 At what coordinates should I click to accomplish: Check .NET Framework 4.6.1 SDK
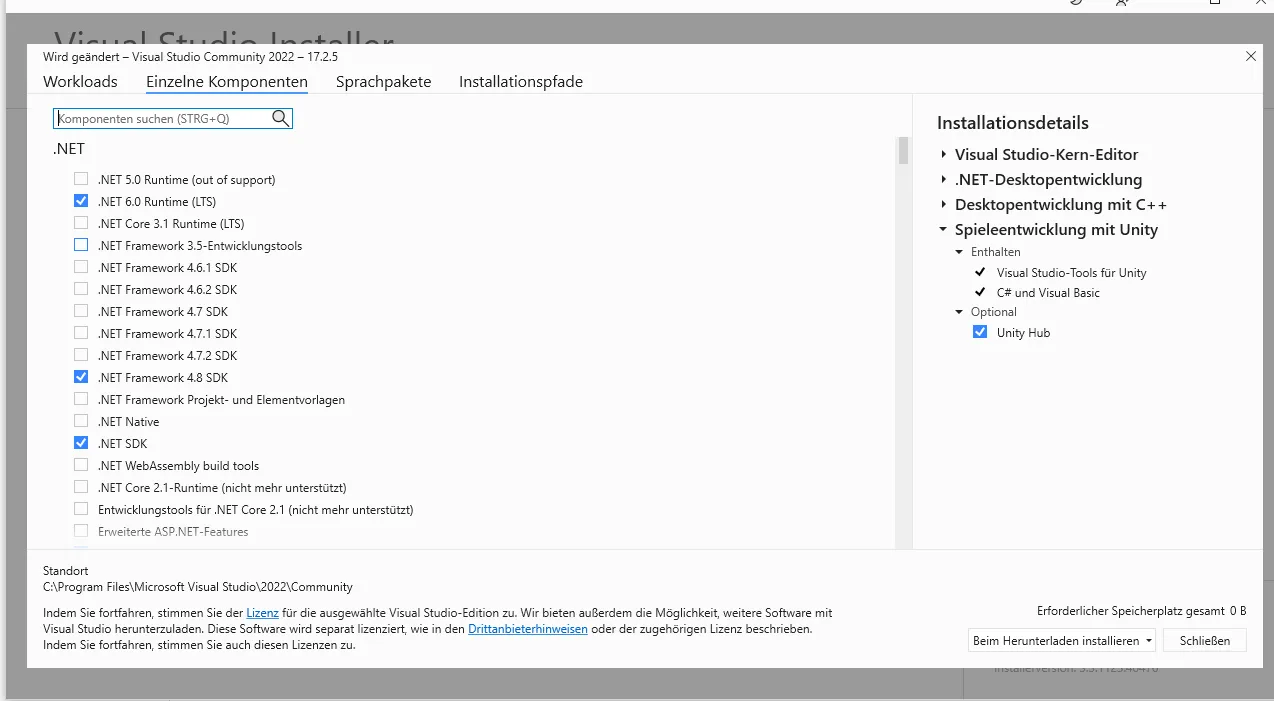[81, 267]
